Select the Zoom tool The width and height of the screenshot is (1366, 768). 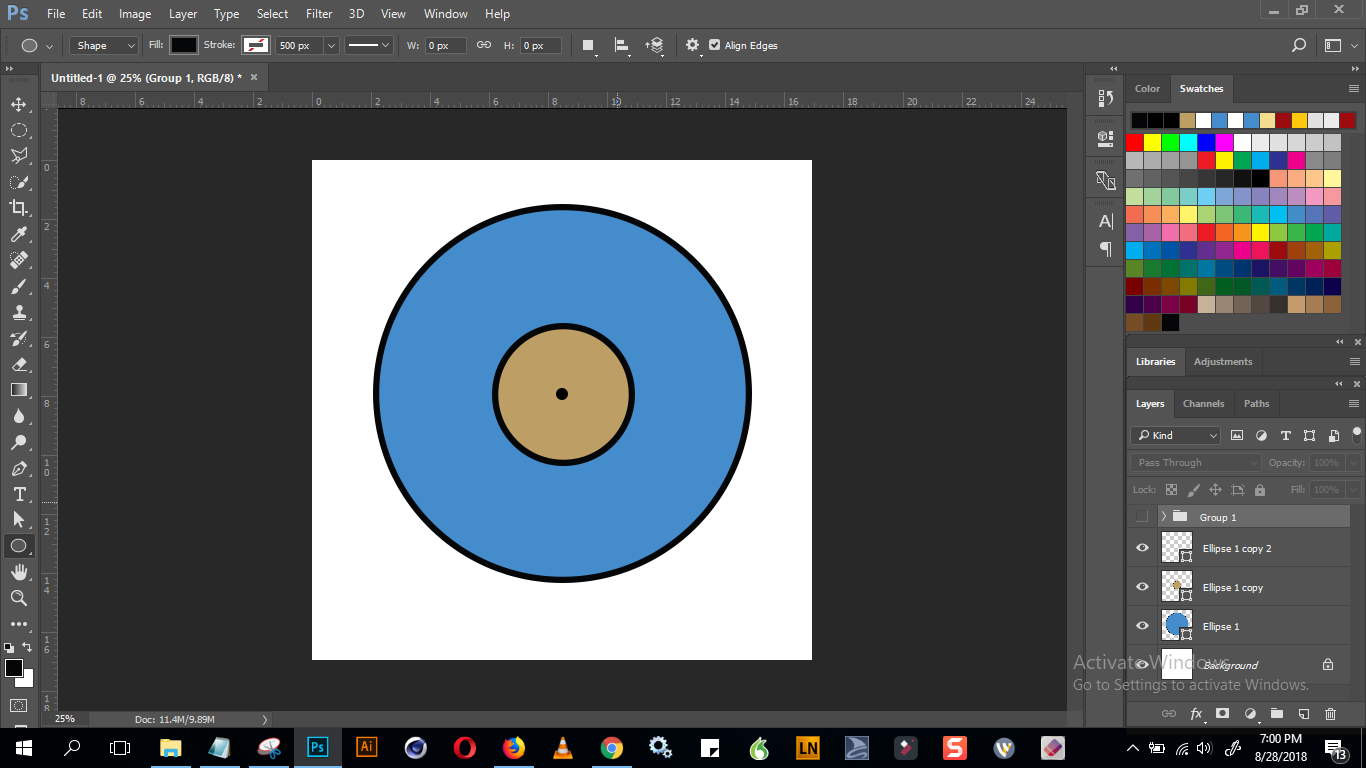pos(19,598)
